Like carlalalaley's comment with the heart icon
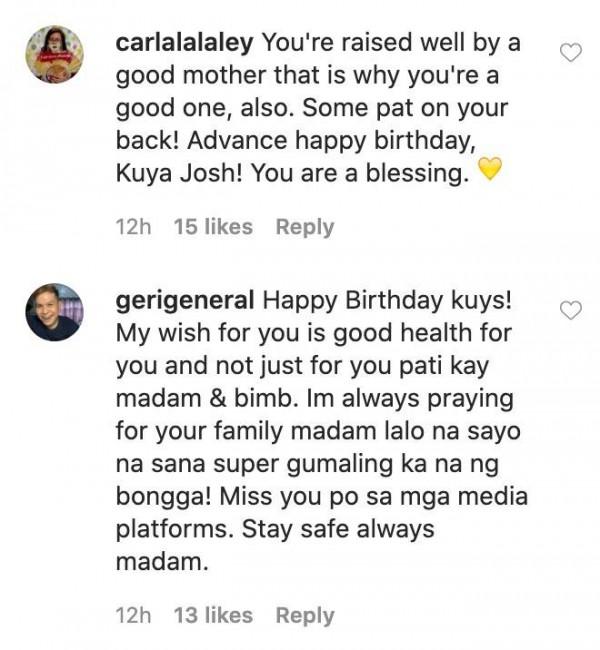This screenshot has height=650, width=600. pos(571,53)
